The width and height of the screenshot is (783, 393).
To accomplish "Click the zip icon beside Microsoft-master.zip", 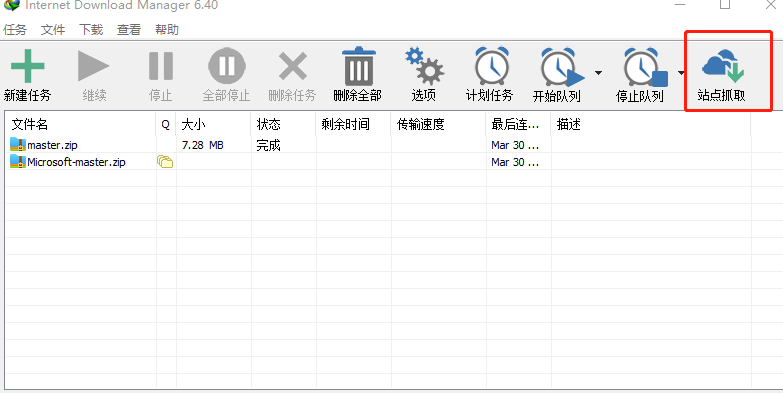I will pyautogui.click(x=18, y=162).
